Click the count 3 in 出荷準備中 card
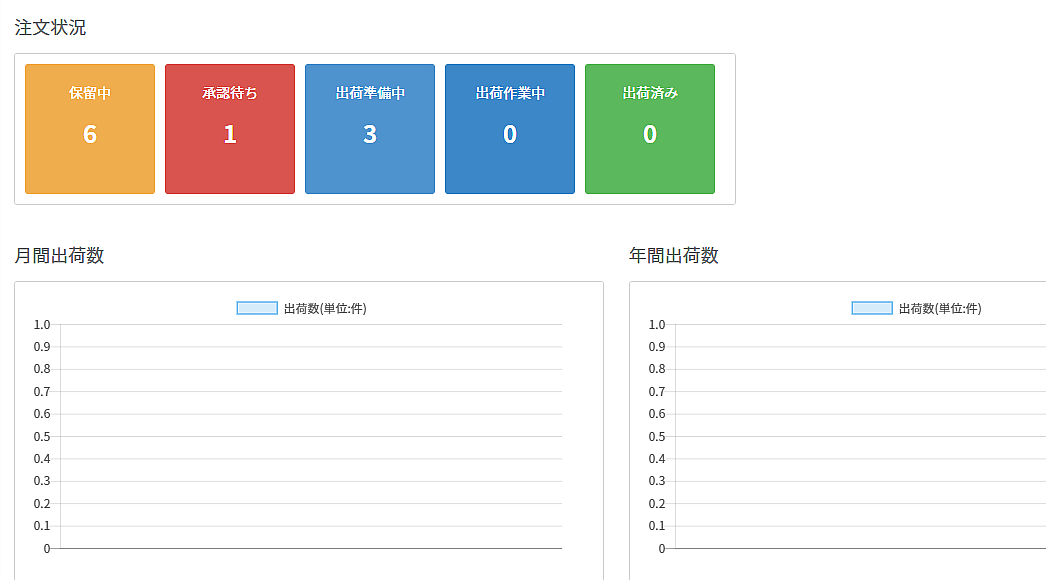Screen dimensions: 1046x580 [x=370, y=134]
